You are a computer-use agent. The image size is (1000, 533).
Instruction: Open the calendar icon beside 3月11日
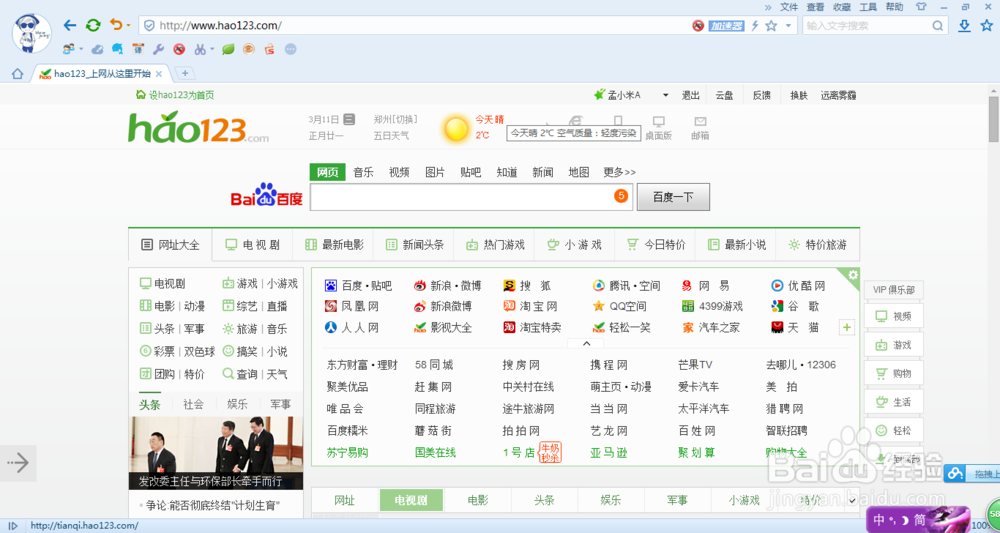click(x=349, y=119)
